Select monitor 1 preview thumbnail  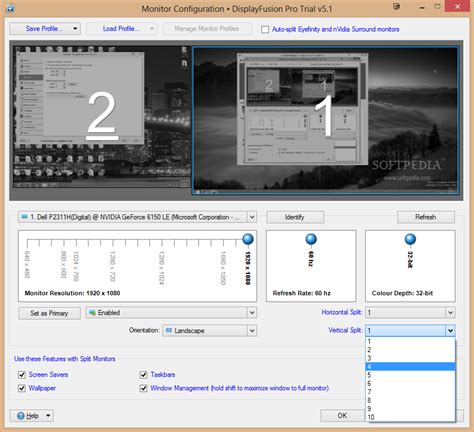click(x=325, y=121)
